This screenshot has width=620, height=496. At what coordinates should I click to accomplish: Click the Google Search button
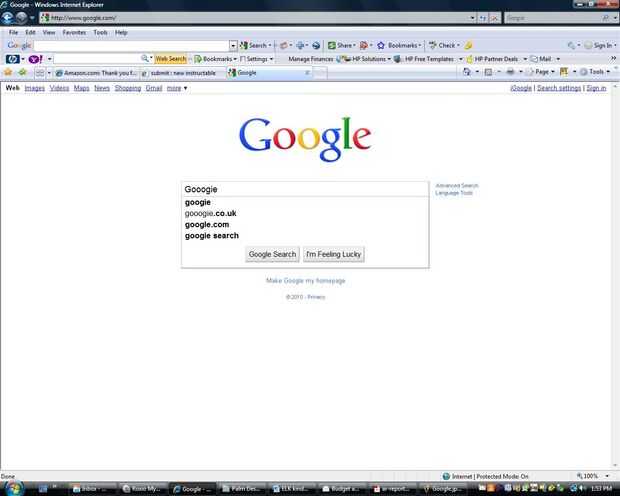click(272, 254)
